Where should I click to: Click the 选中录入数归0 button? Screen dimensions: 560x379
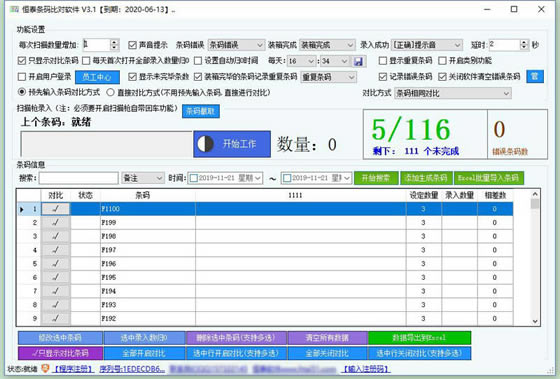144,338
